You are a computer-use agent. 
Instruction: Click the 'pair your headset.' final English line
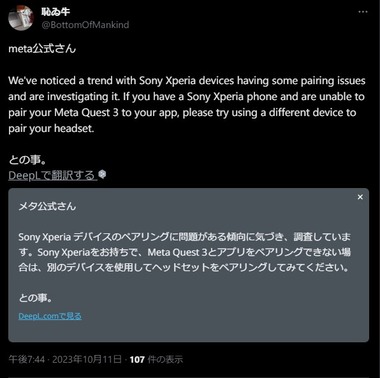click(x=51, y=129)
